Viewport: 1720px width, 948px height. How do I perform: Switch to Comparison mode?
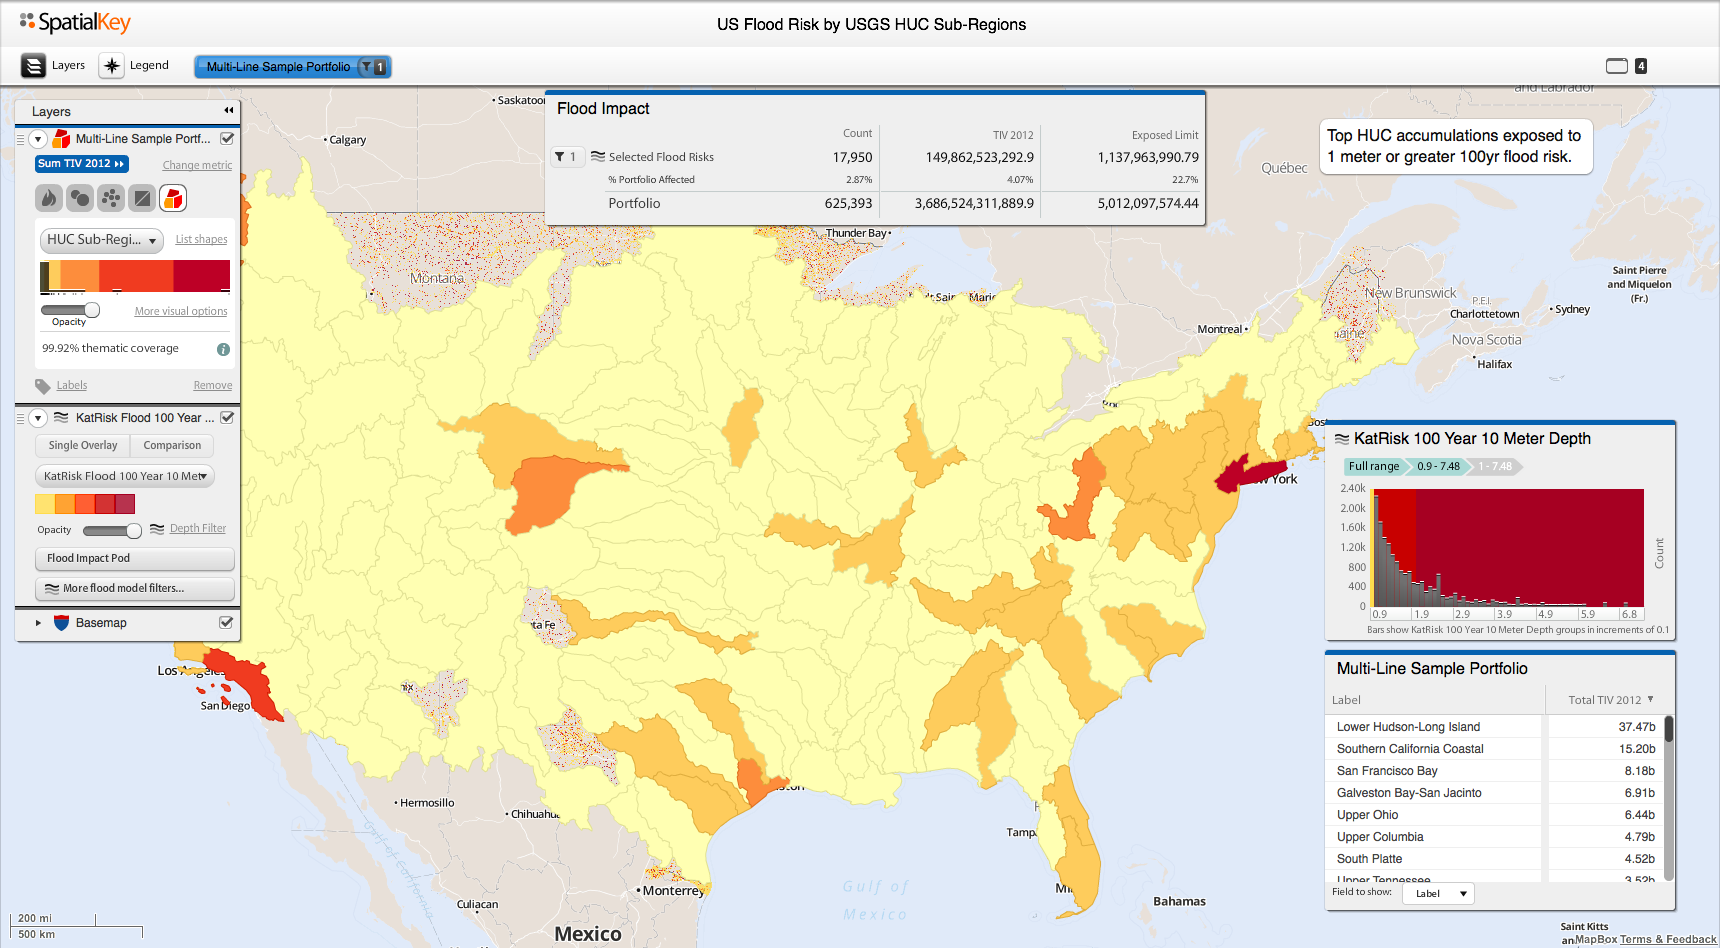tap(172, 446)
